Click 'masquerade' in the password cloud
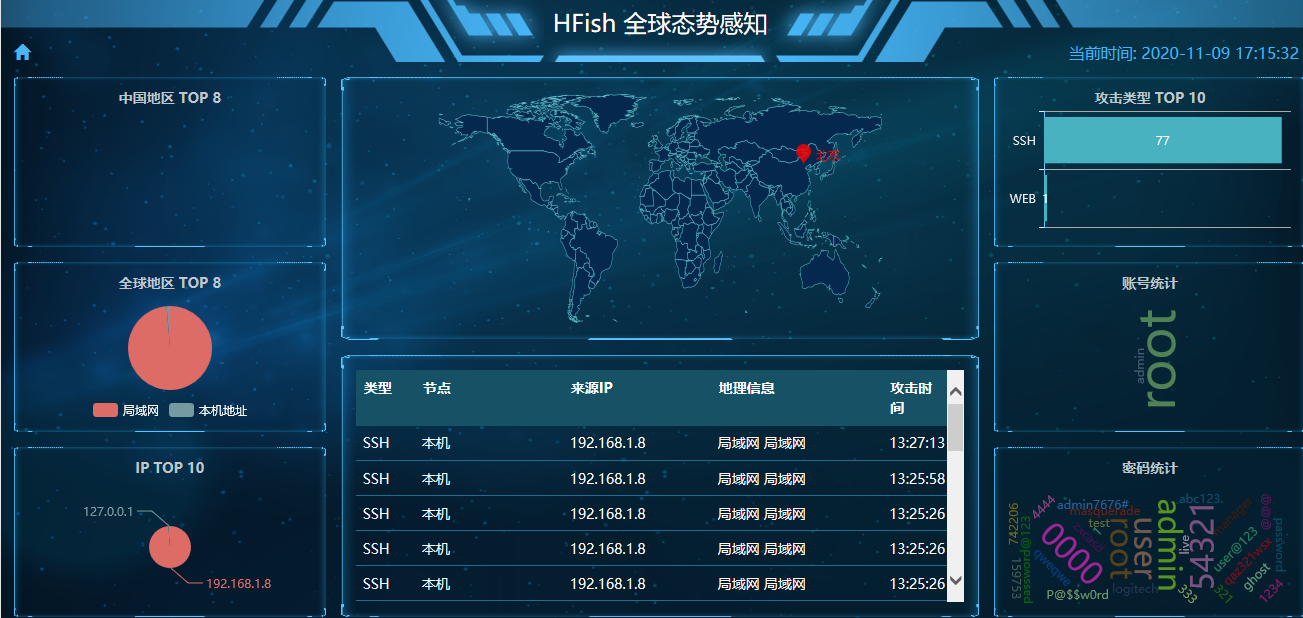 click(x=1104, y=512)
